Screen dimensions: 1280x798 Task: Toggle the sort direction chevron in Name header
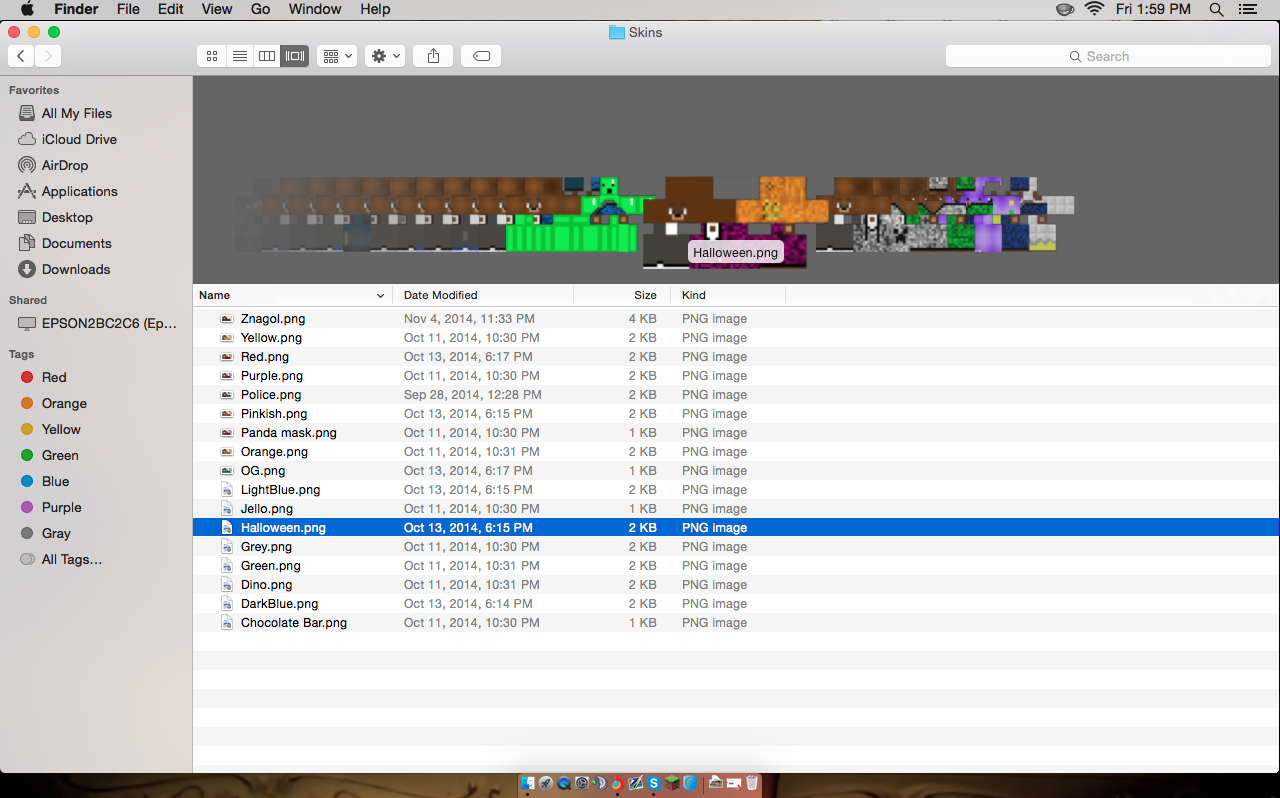[380, 296]
